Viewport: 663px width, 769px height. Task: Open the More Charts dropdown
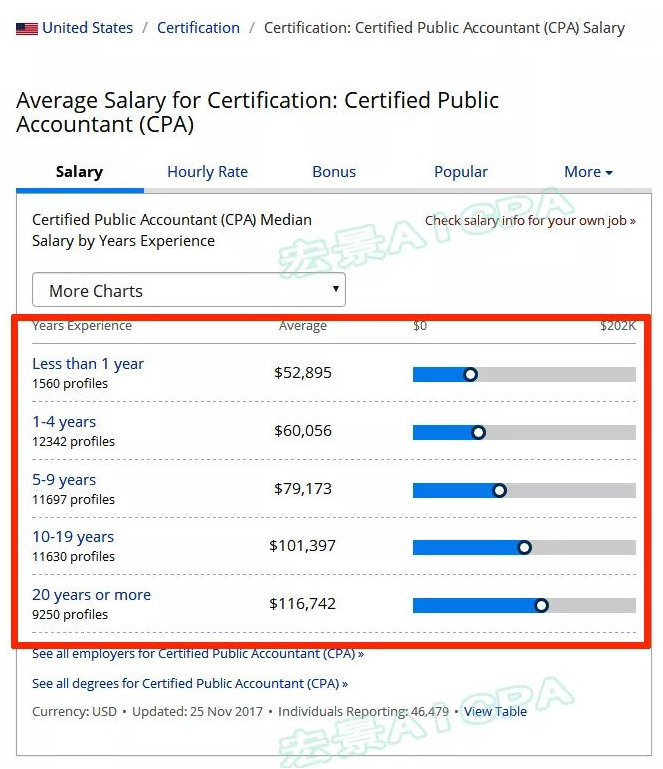[x=189, y=291]
